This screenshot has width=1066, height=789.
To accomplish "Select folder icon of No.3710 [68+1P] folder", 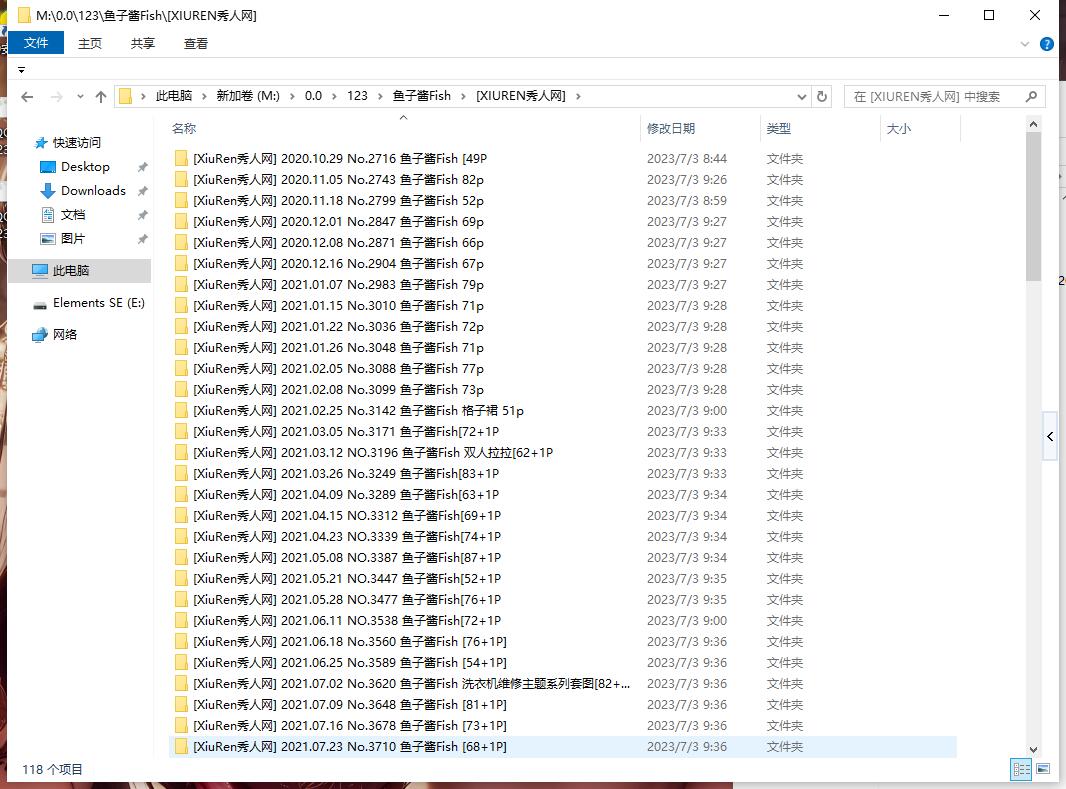I will (x=181, y=746).
